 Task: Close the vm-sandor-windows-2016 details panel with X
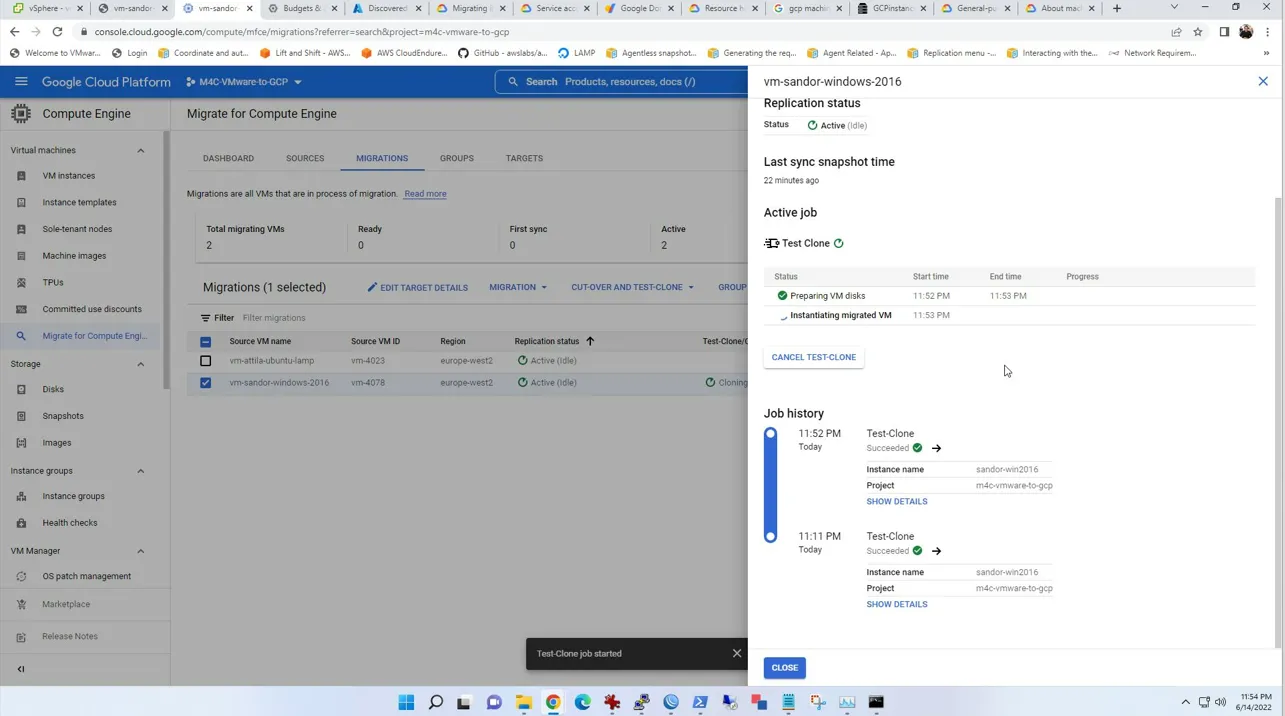pyautogui.click(x=1263, y=81)
